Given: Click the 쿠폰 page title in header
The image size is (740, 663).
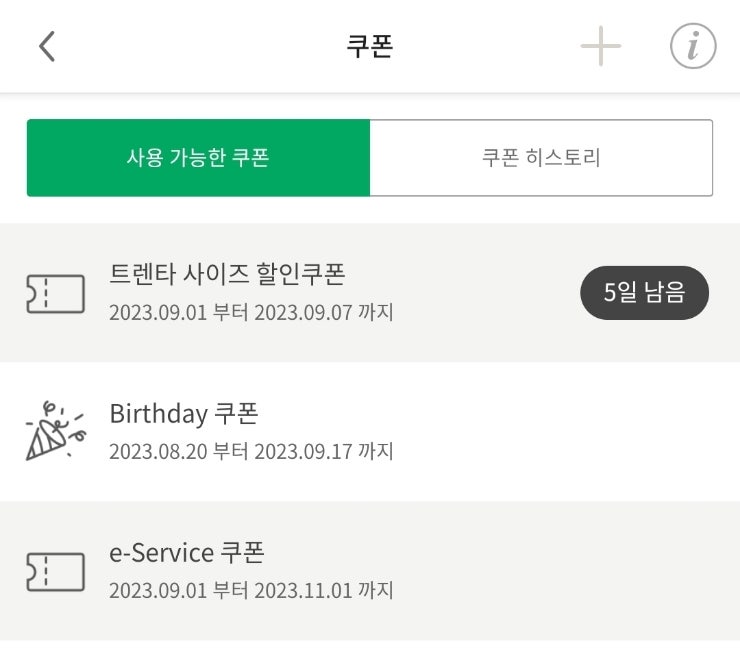Looking at the screenshot, I should click(x=370, y=47).
